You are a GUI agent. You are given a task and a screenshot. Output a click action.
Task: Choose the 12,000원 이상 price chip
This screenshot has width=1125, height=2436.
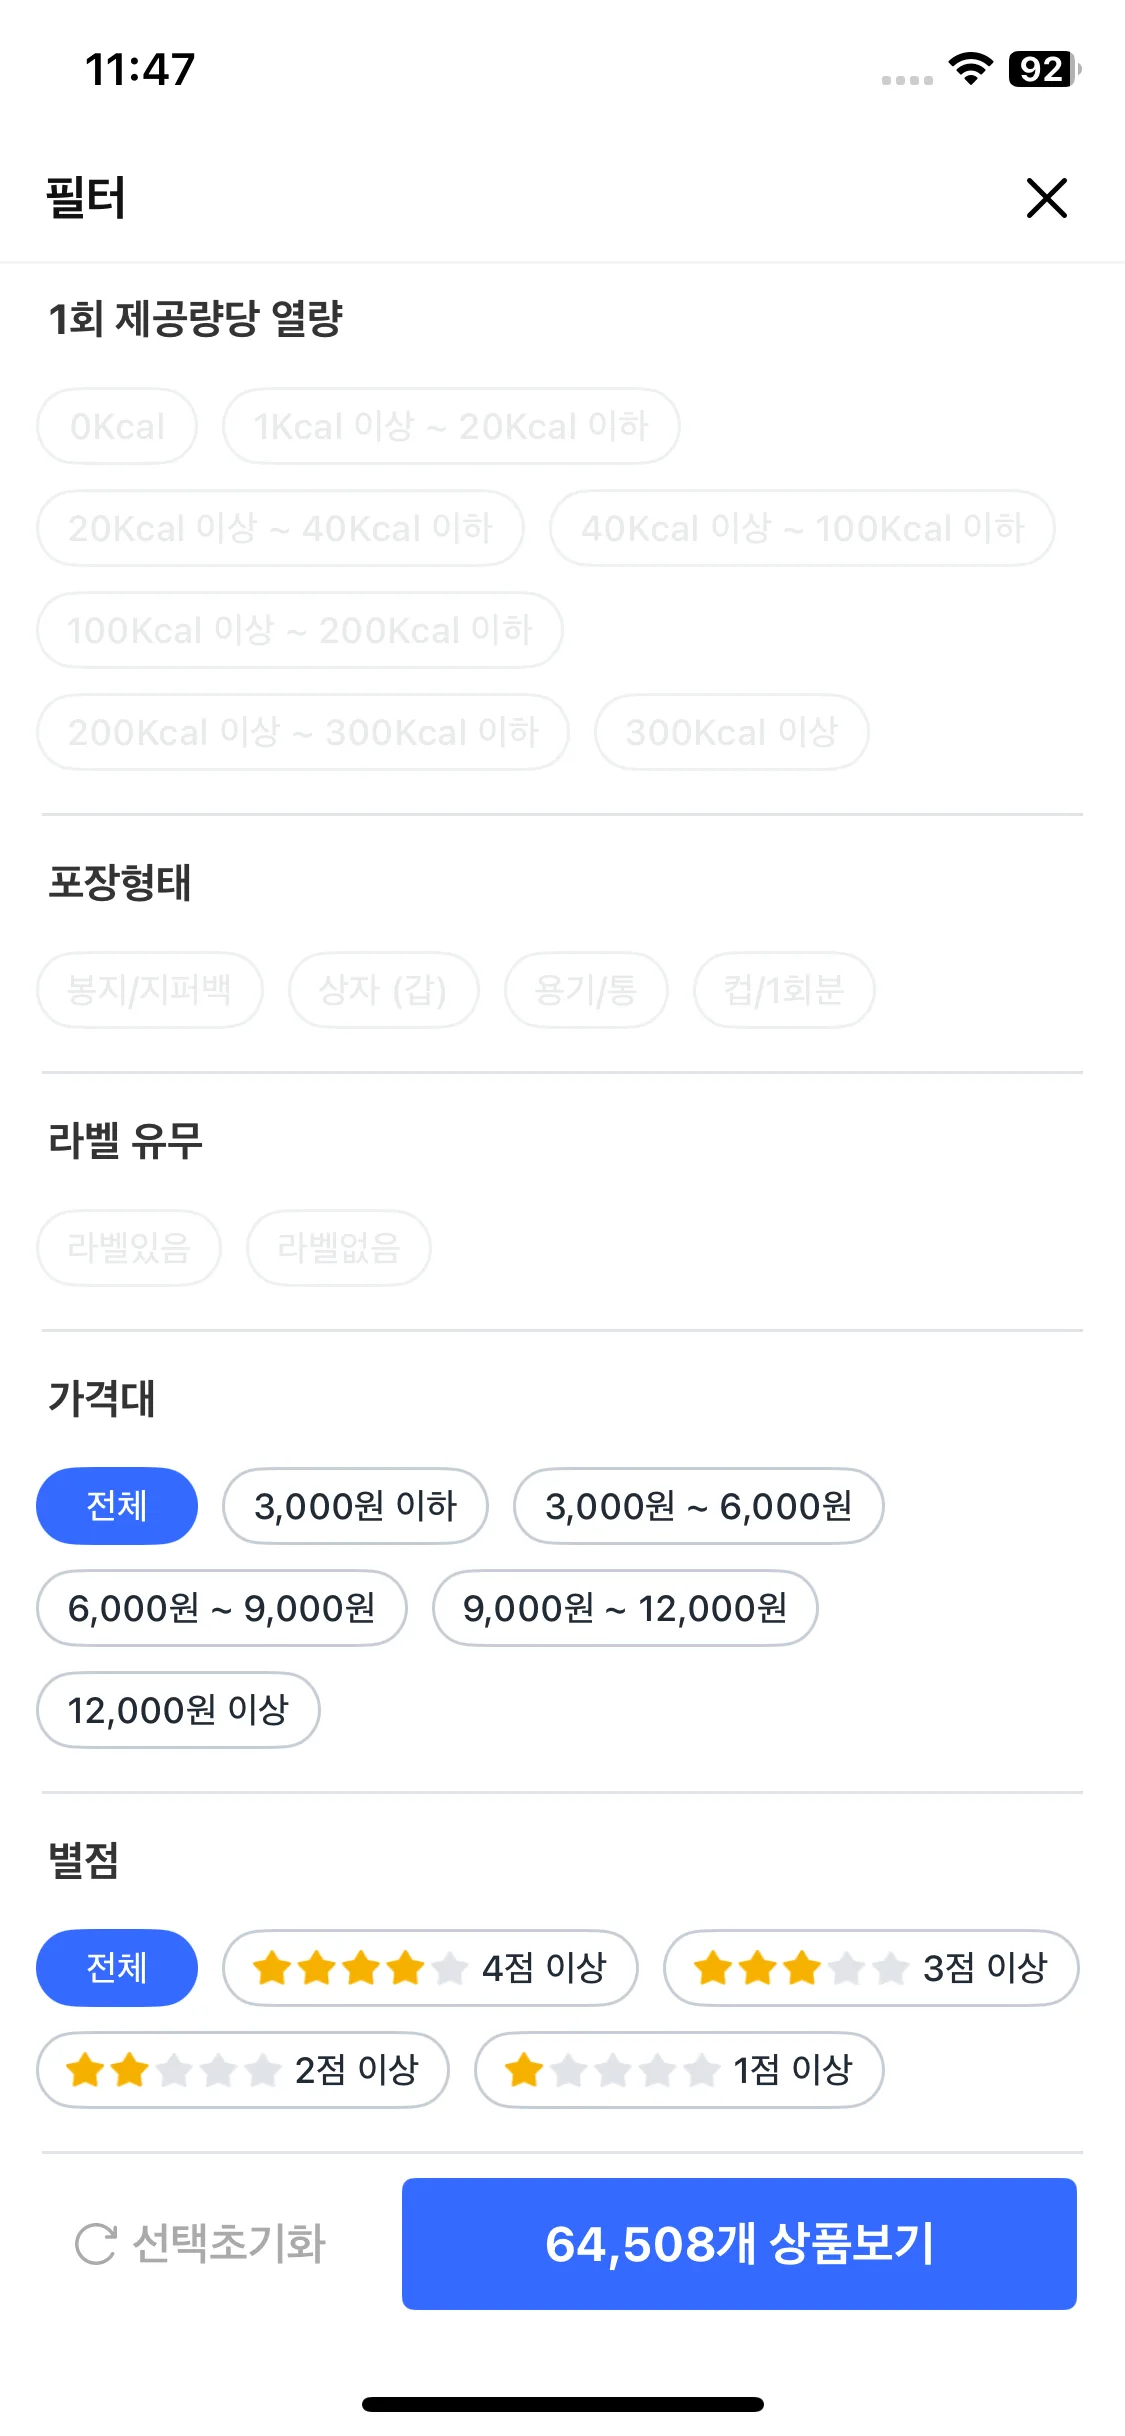coord(178,1710)
